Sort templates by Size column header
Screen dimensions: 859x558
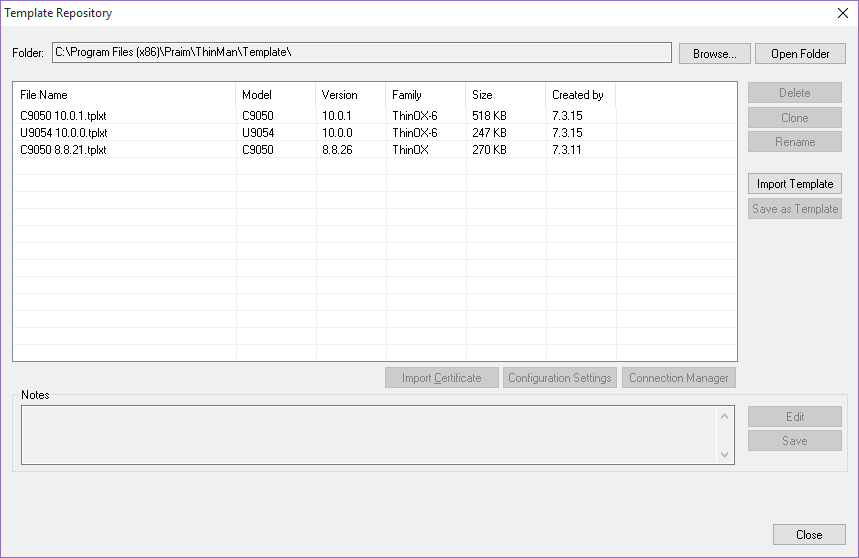coord(505,95)
